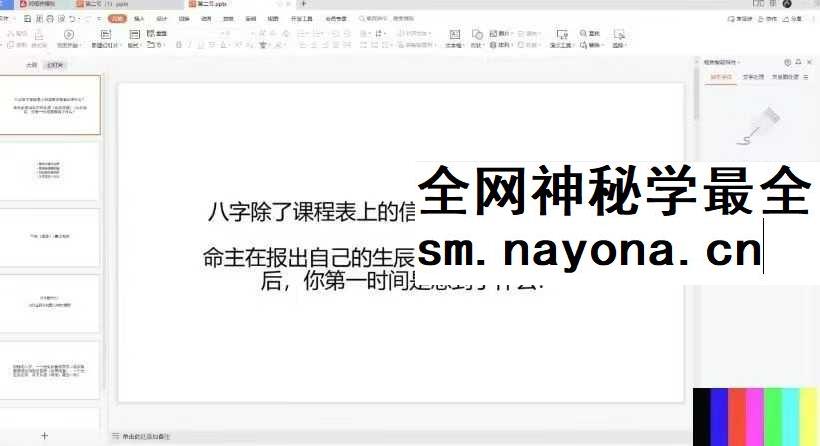
Task: Open the Undo history dropdown arrow
Action: click(x=78, y=19)
